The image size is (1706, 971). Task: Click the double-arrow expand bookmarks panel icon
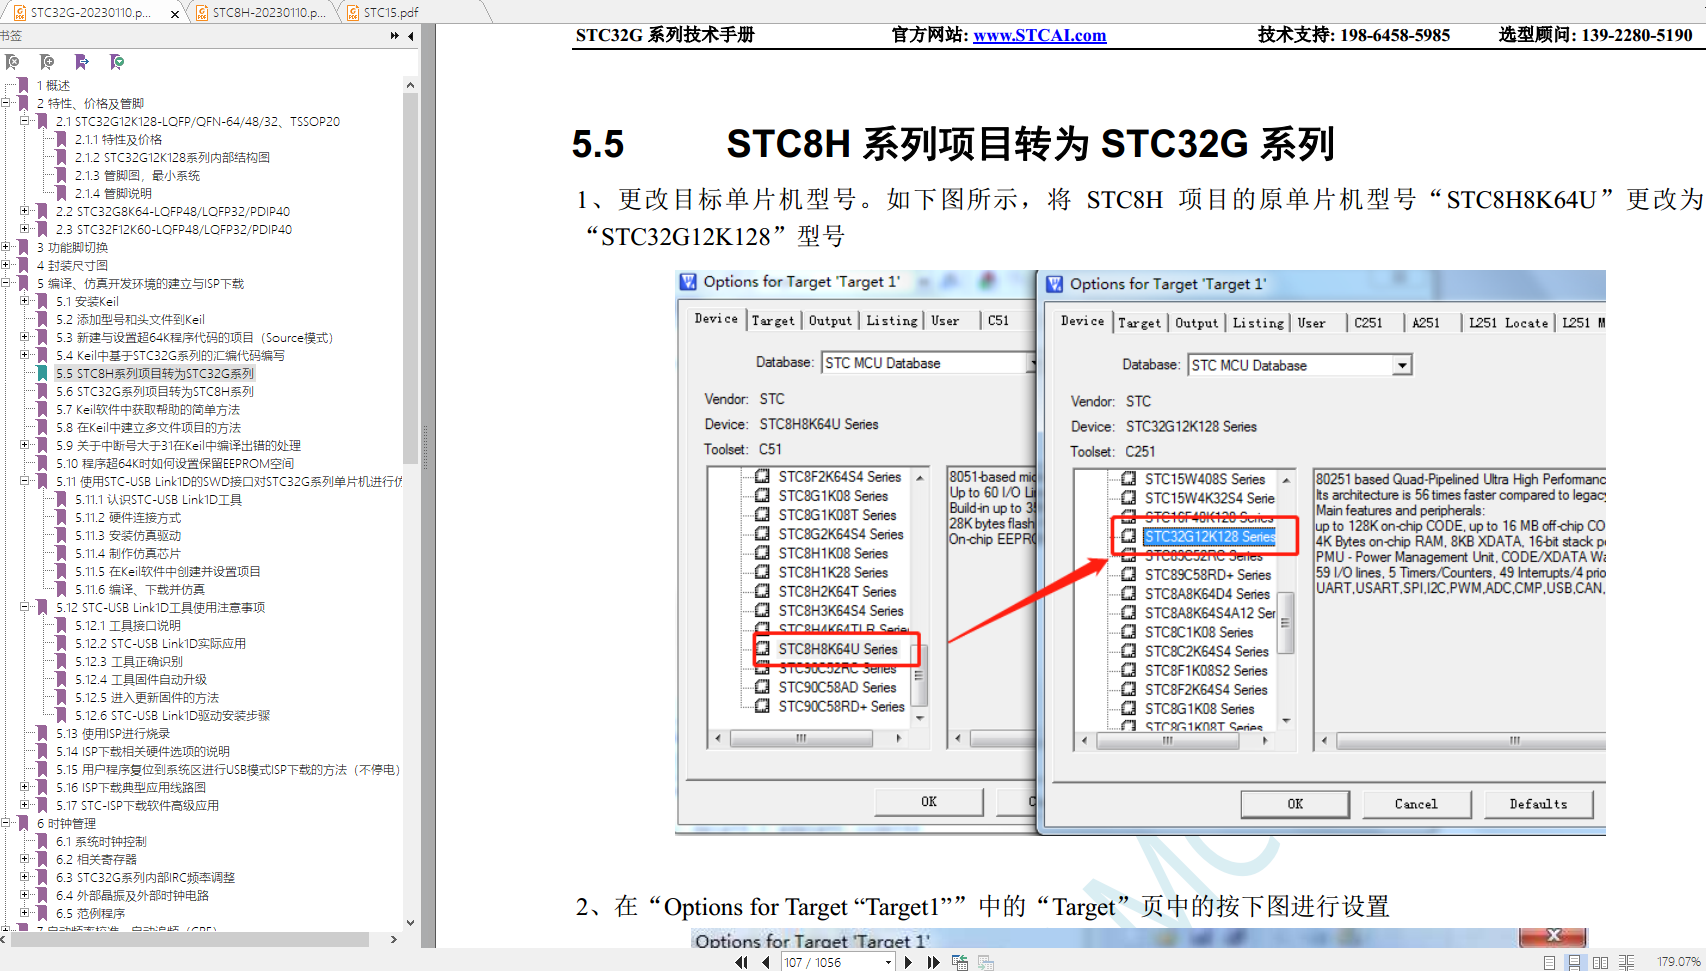(x=395, y=36)
